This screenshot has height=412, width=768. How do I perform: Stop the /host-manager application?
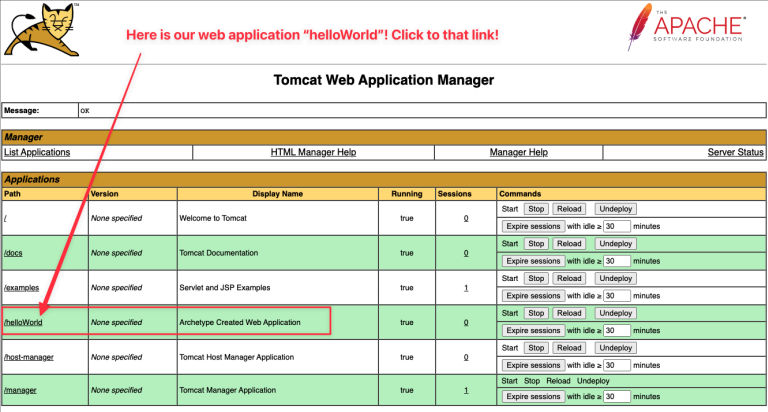point(536,348)
